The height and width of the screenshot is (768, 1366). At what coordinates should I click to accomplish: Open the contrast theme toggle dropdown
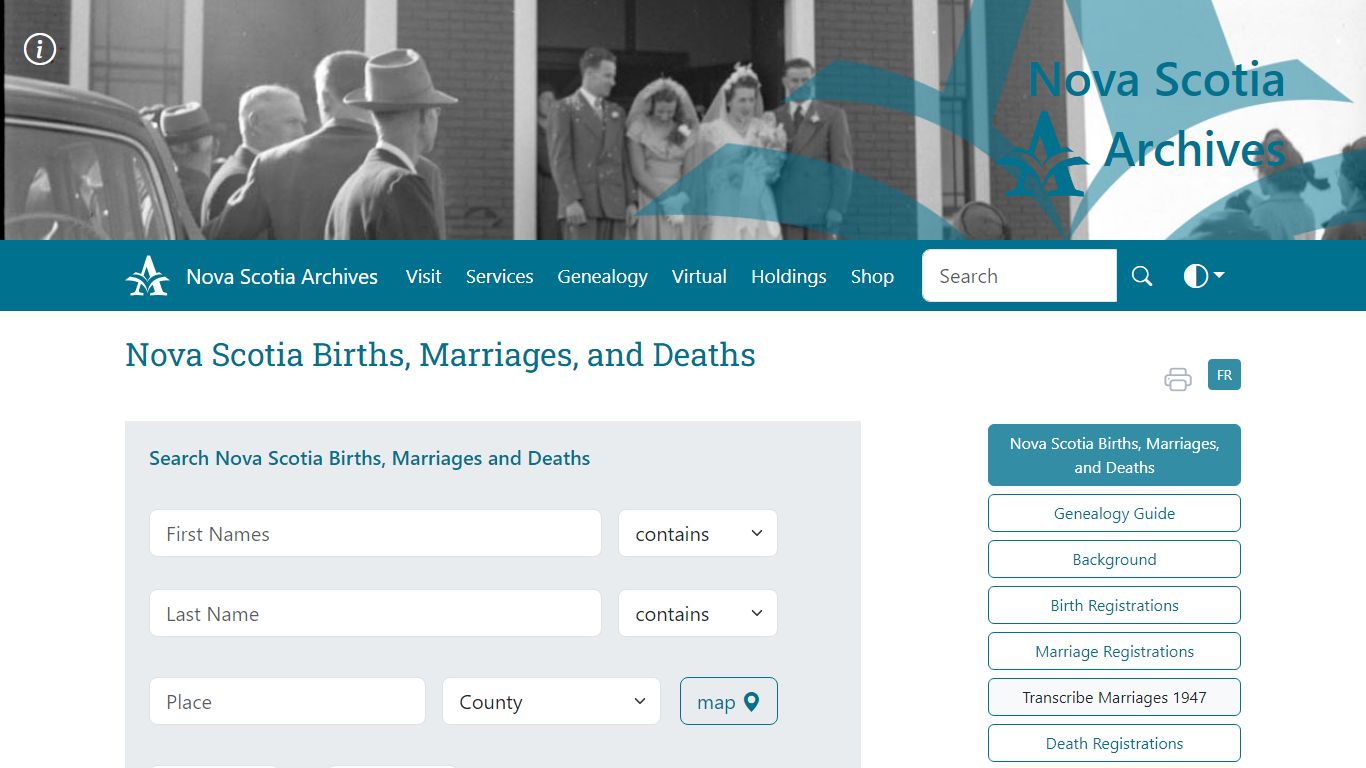(1204, 276)
